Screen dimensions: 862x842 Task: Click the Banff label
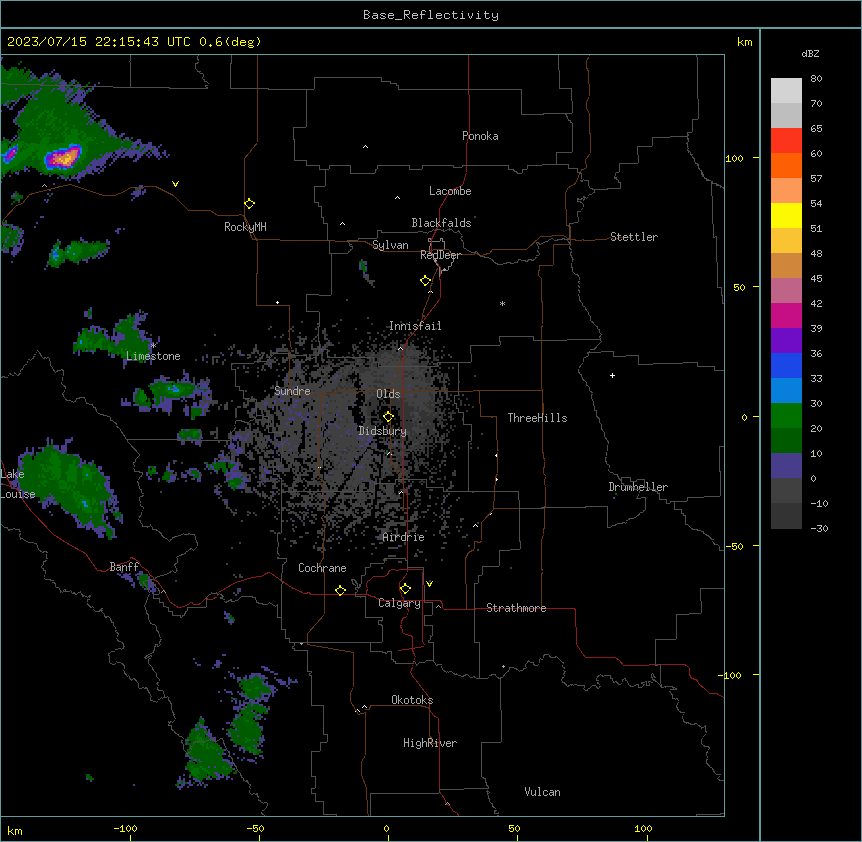(x=124, y=567)
